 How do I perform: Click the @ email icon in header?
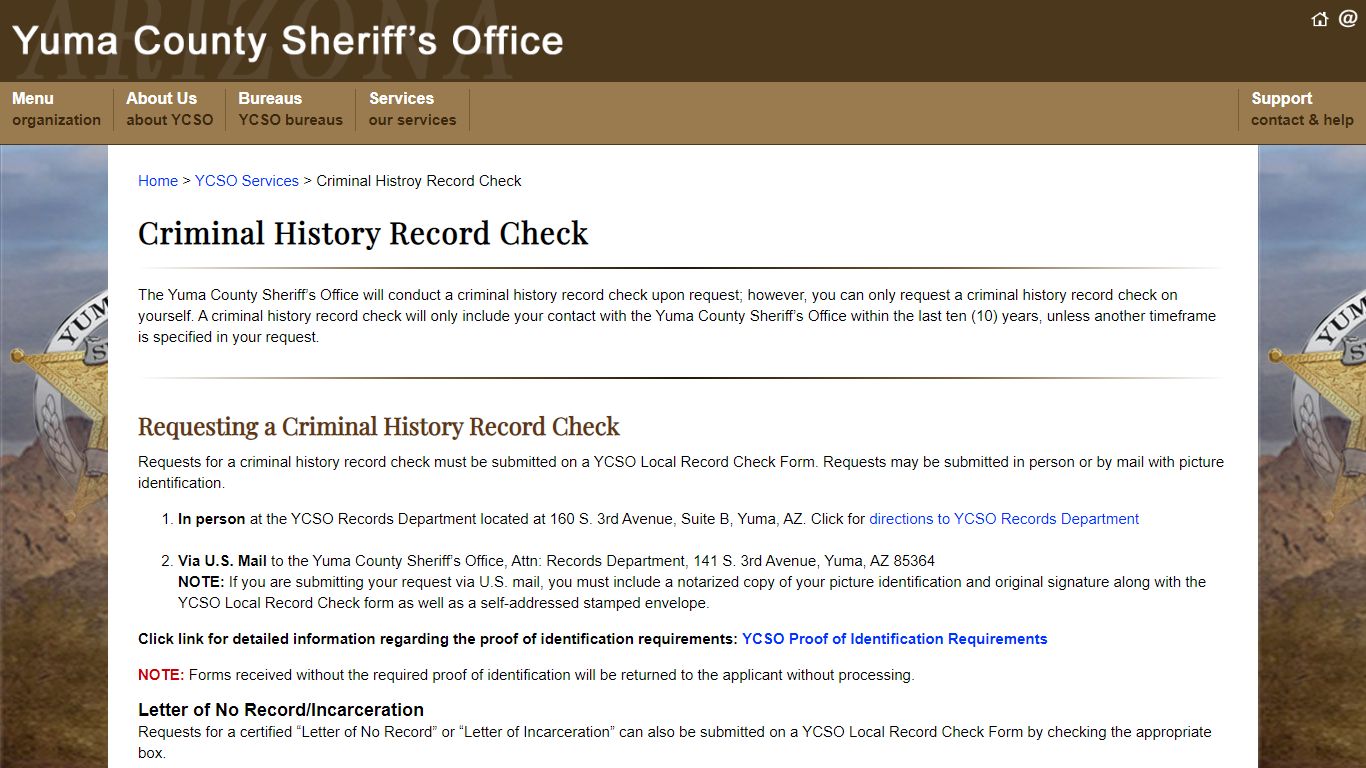pyautogui.click(x=1348, y=18)
